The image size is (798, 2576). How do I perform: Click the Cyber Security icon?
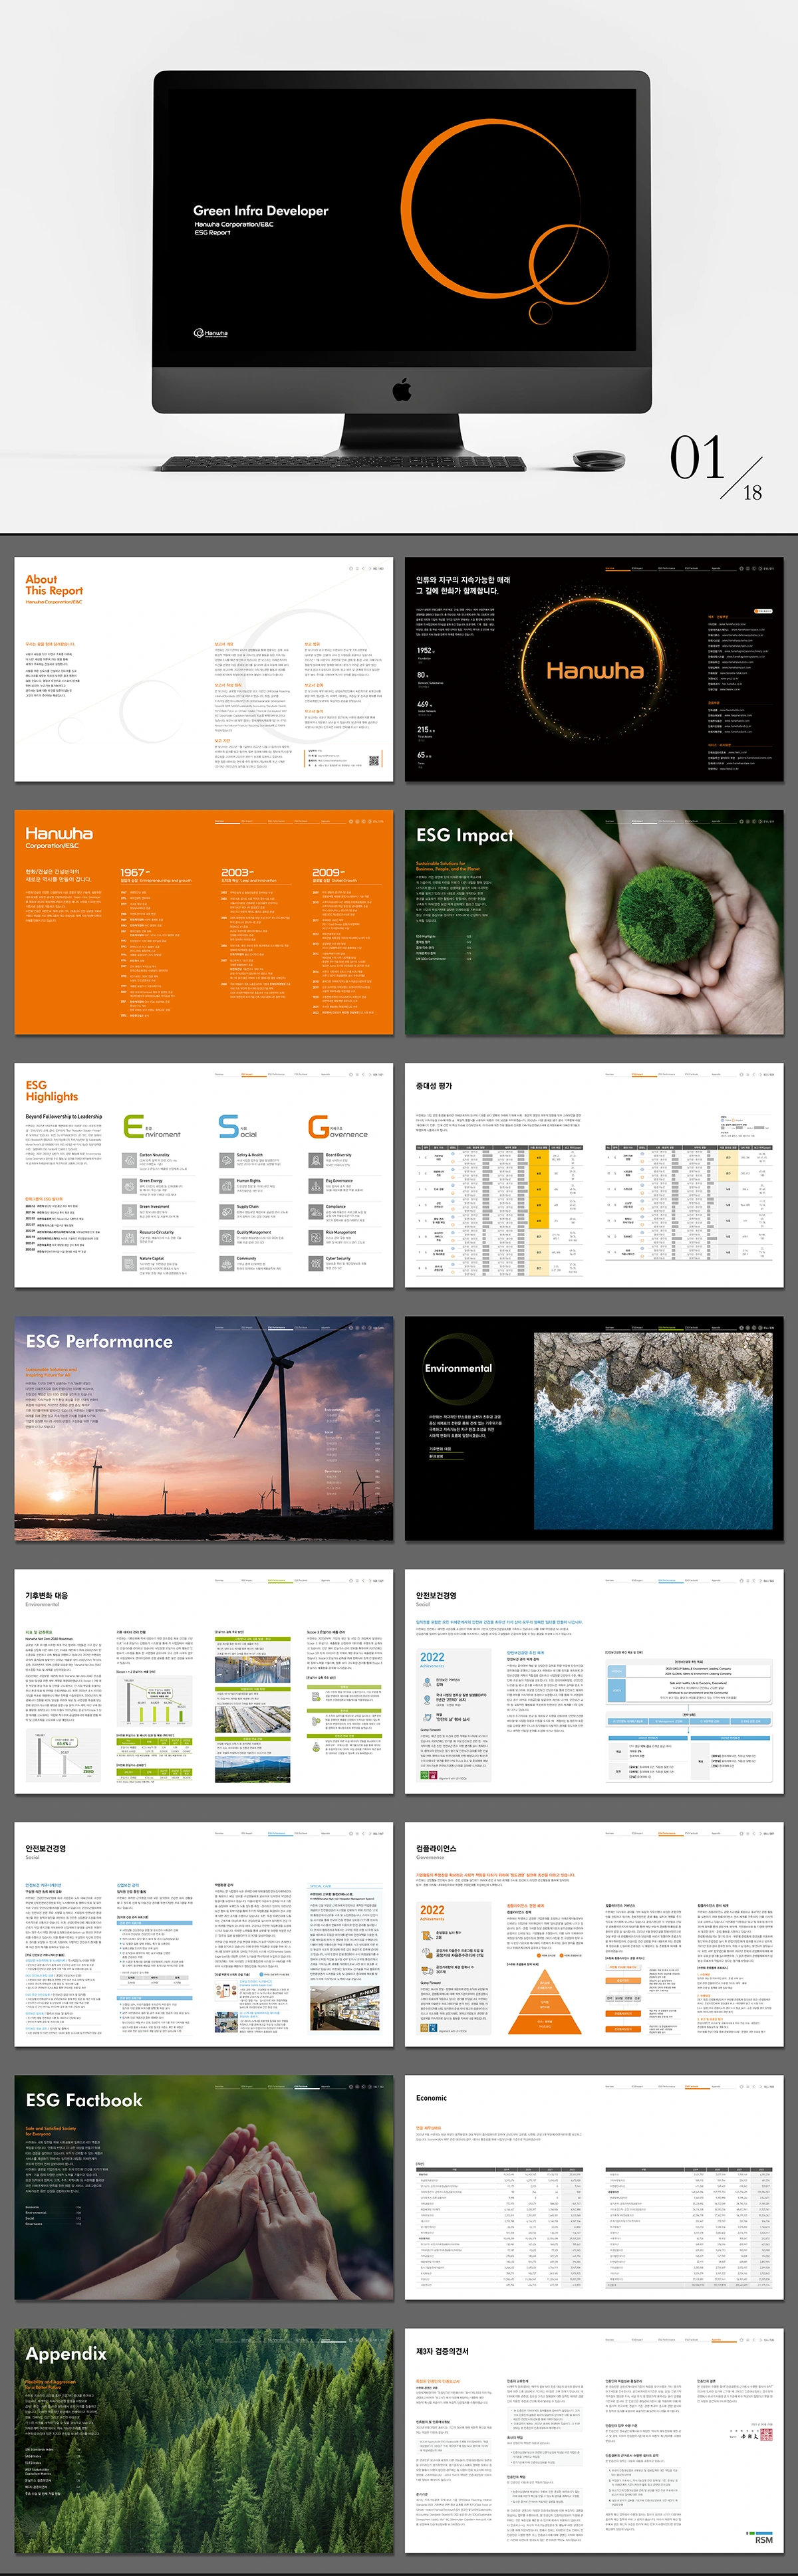pyautogui.click(x=316, y=1264)
